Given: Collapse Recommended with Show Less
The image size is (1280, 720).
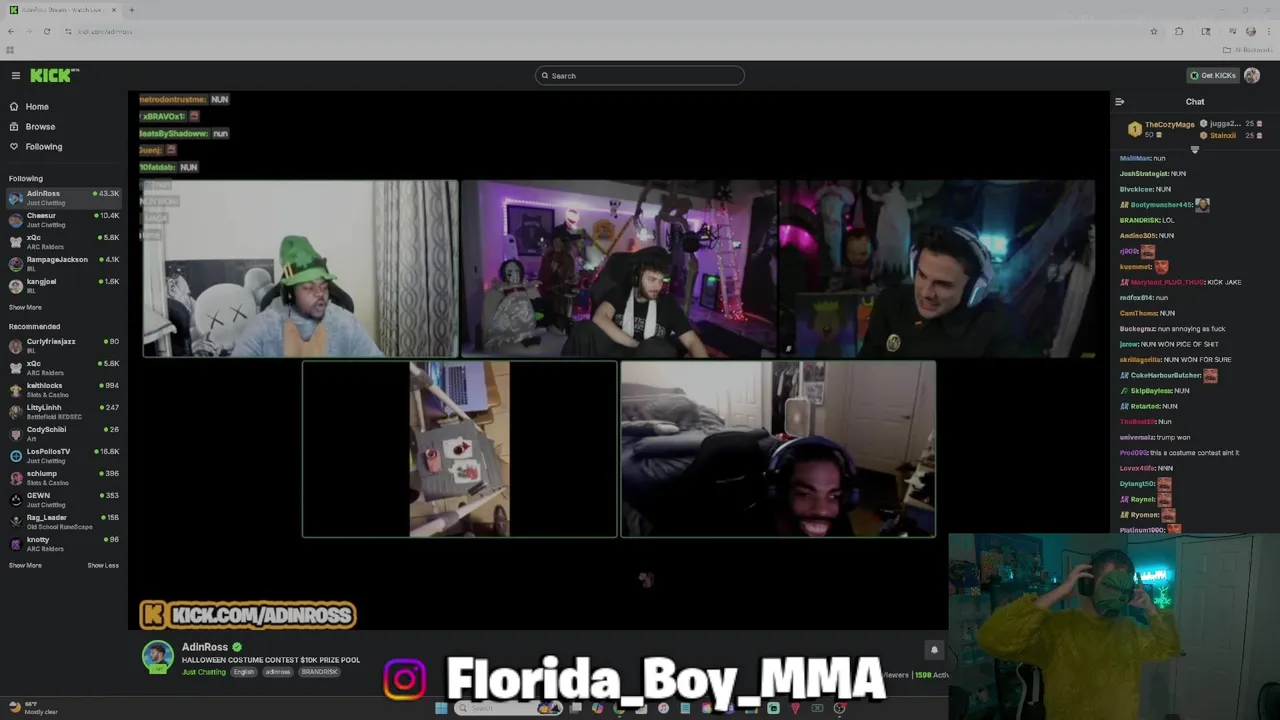Looking at the screenshot, I should [103, 566].
